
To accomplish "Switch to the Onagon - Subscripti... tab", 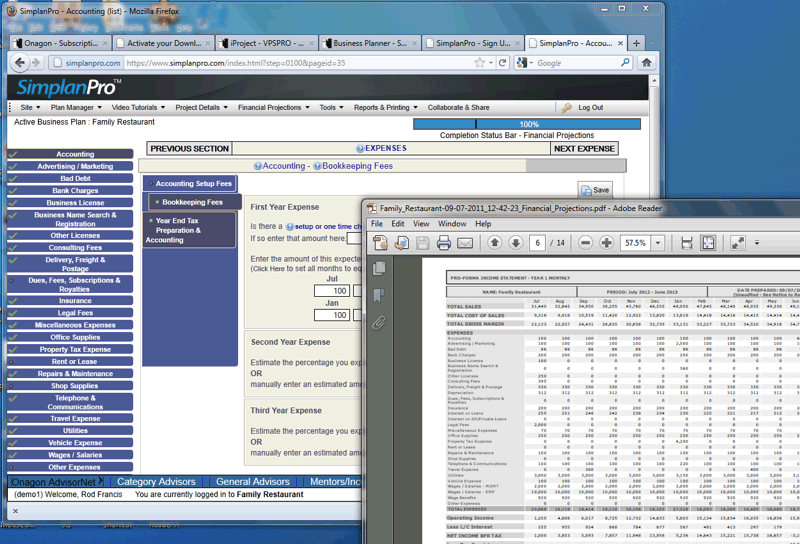I will tap(60, 43).
